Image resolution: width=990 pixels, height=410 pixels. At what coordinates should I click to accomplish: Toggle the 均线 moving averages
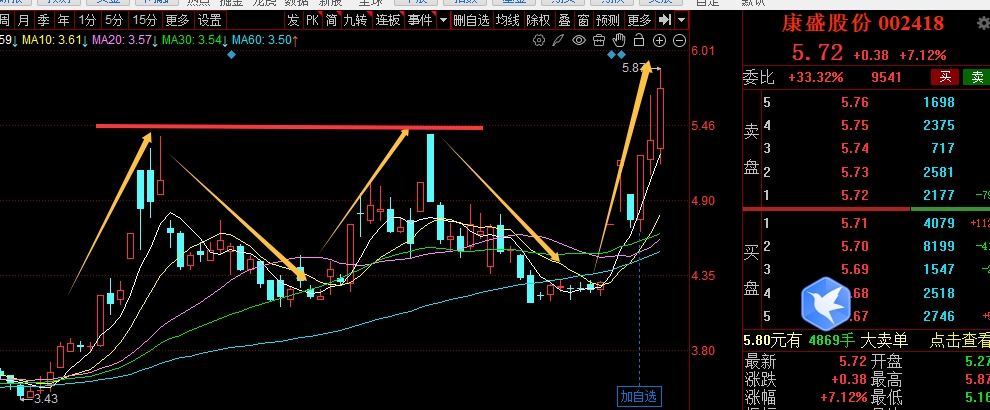point(508,20)
